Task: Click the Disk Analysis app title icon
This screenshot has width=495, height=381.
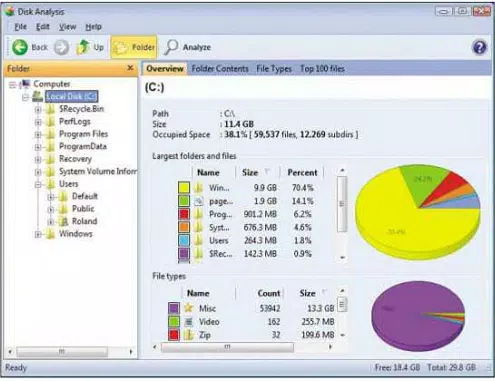Action: click(x=9, y=11)
